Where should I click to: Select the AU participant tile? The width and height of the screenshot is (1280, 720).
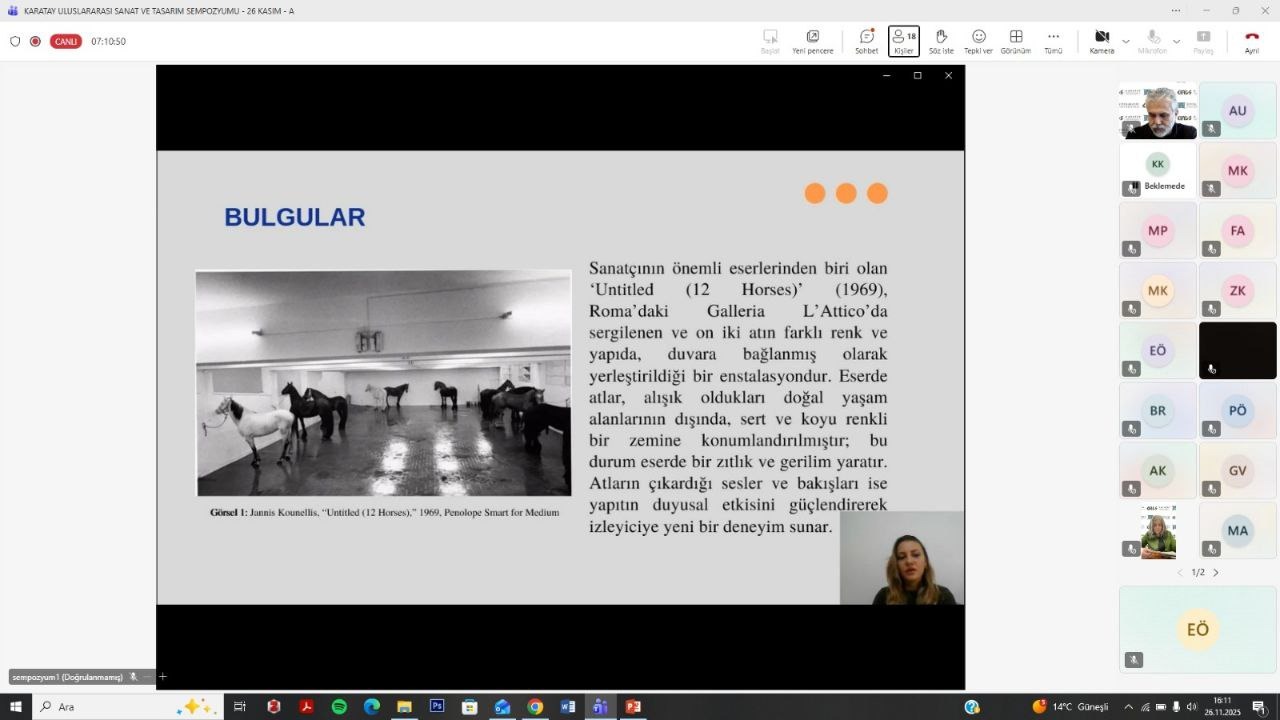[x=1237, y=110]
